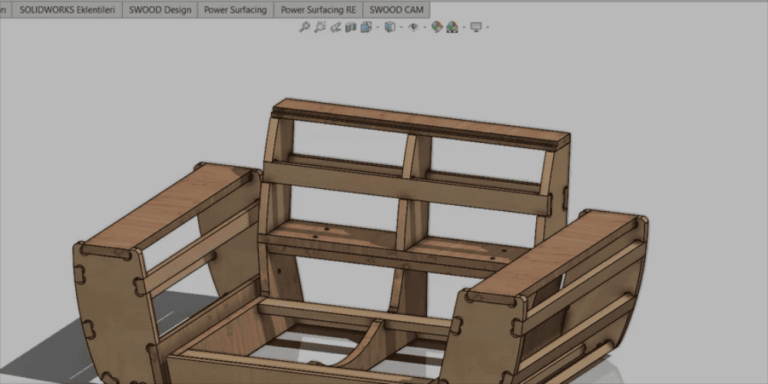This screenshot has width=768, height=384.
Task: Click the View Settings monitor icon
Action: click(x=476, y=27)
